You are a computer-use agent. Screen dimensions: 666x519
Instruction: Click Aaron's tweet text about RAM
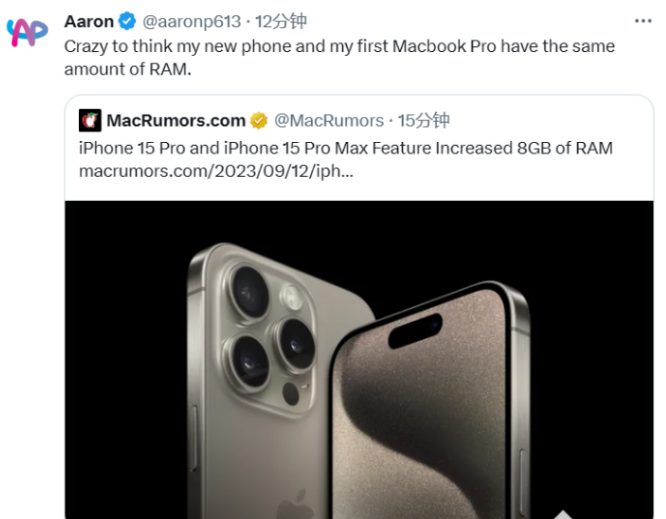pos(339,57)
